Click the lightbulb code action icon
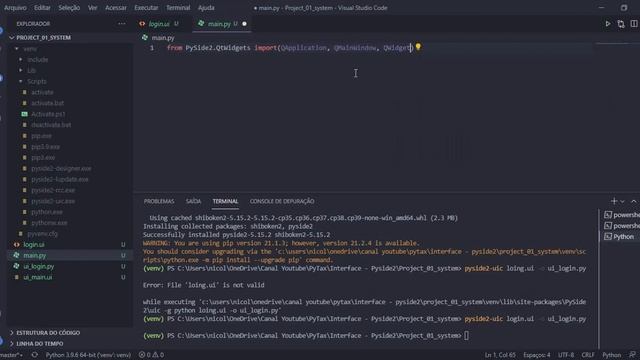The width and height of the screenshot is (640, 360). [x=418, y=47]
